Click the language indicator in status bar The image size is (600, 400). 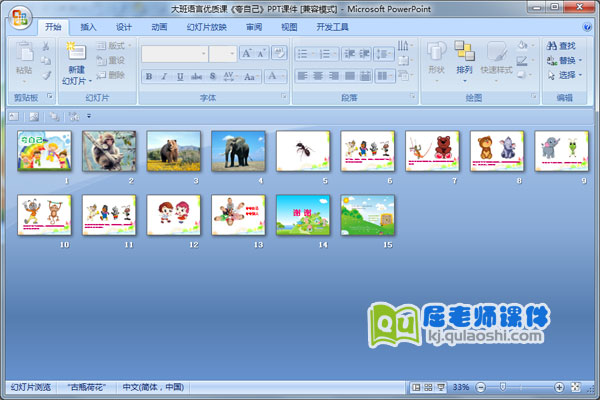(153, 387)
